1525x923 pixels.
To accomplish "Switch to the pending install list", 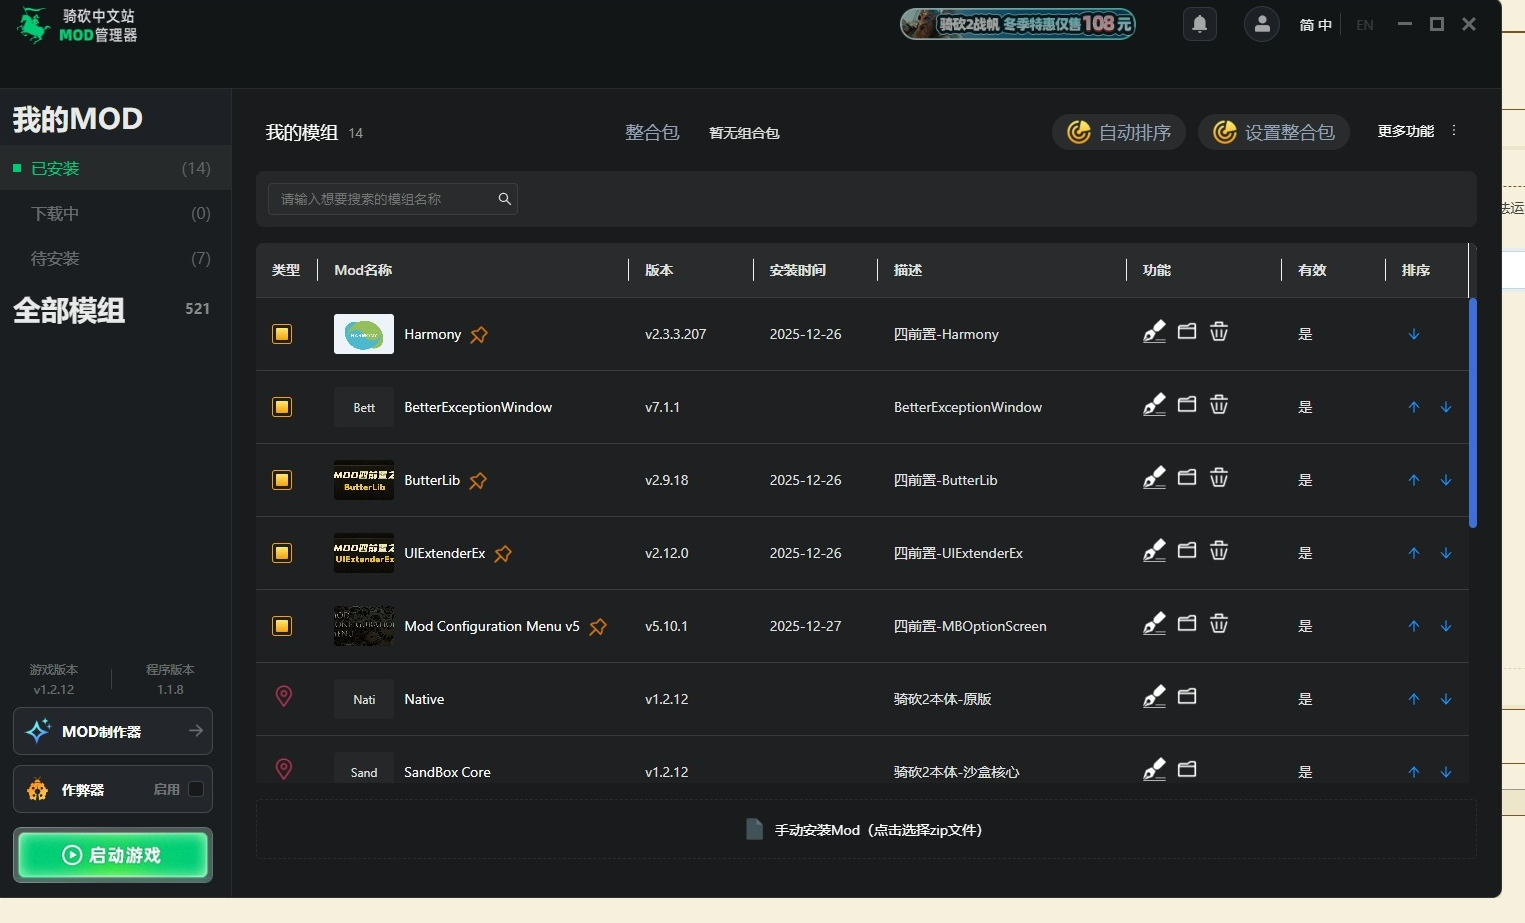I will click(56, 259).
